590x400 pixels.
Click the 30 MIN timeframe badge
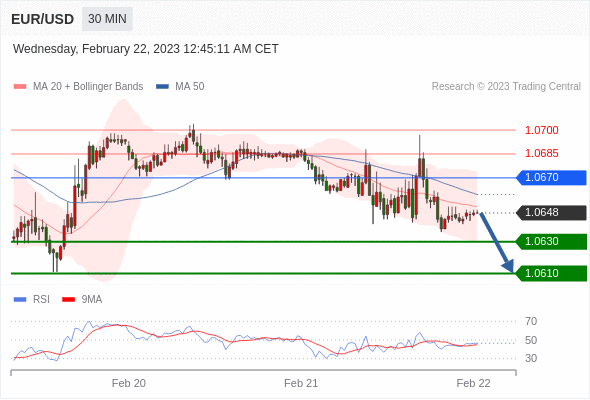(x=107, y=19)
